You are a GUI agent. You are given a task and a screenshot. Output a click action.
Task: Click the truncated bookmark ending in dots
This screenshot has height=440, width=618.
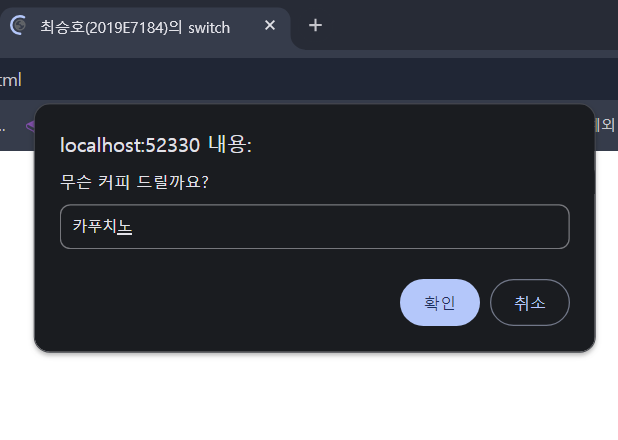tap(2, 127)
